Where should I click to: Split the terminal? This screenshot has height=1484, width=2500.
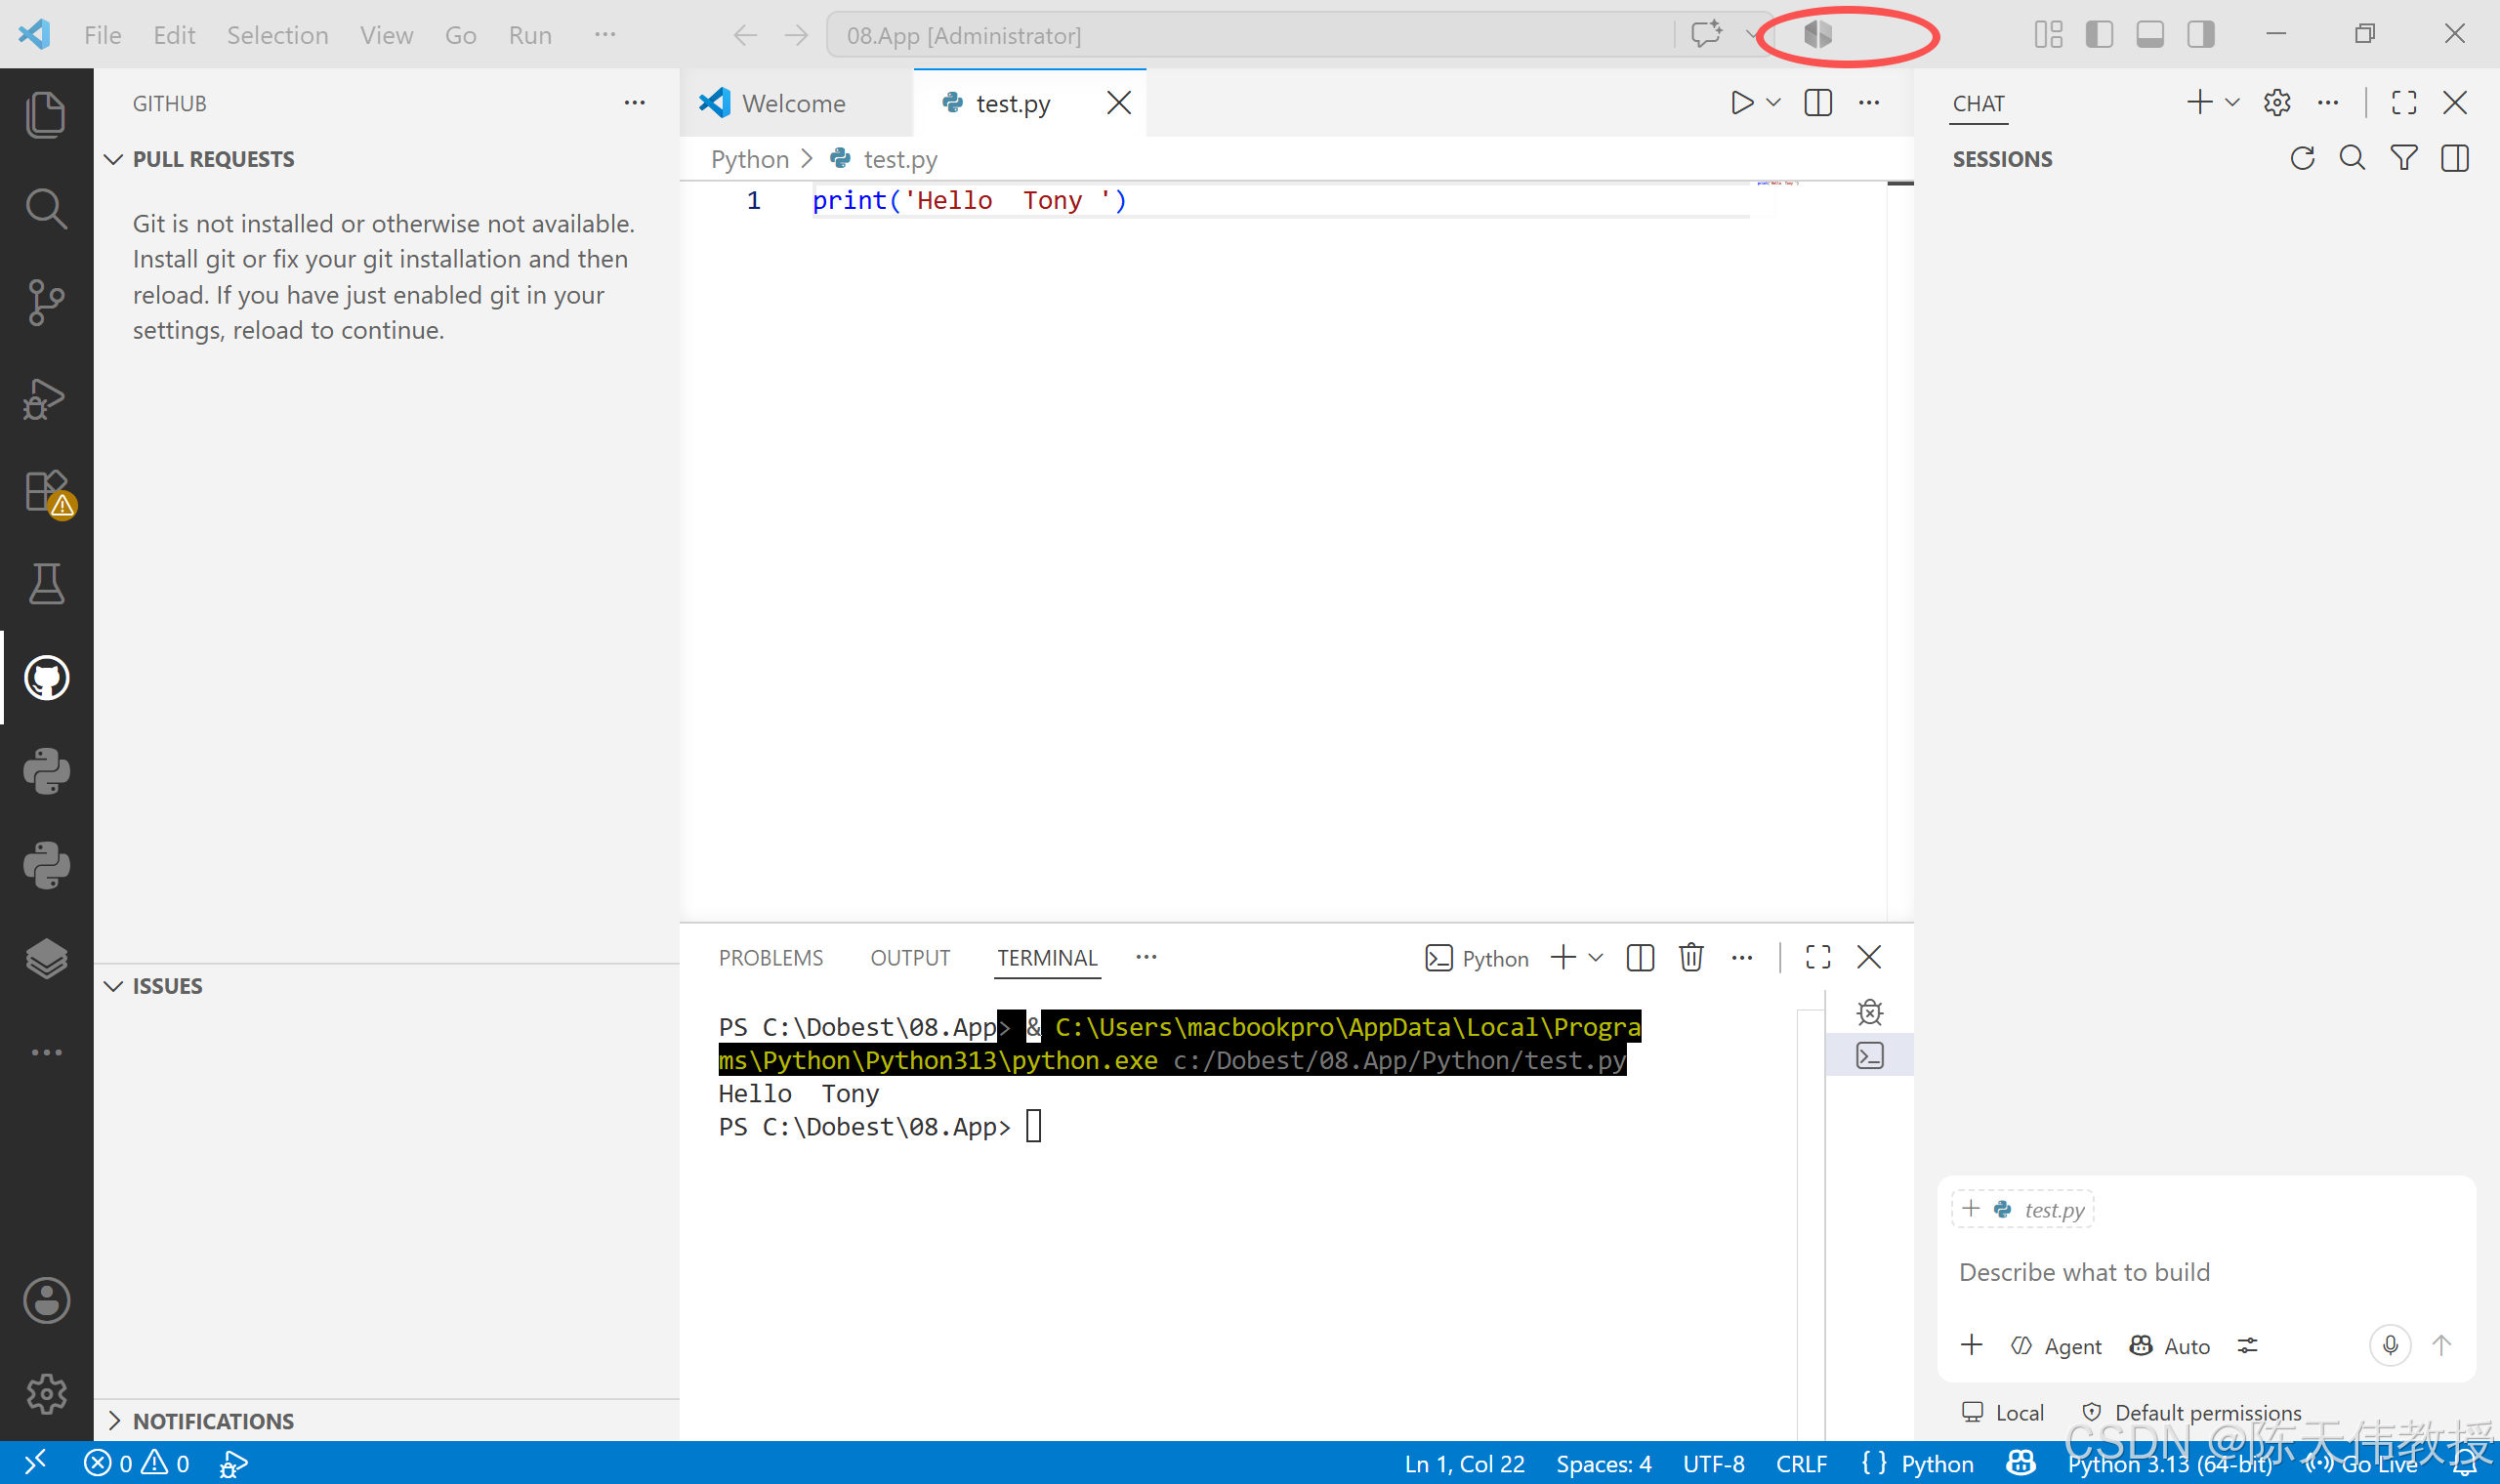1640,957
